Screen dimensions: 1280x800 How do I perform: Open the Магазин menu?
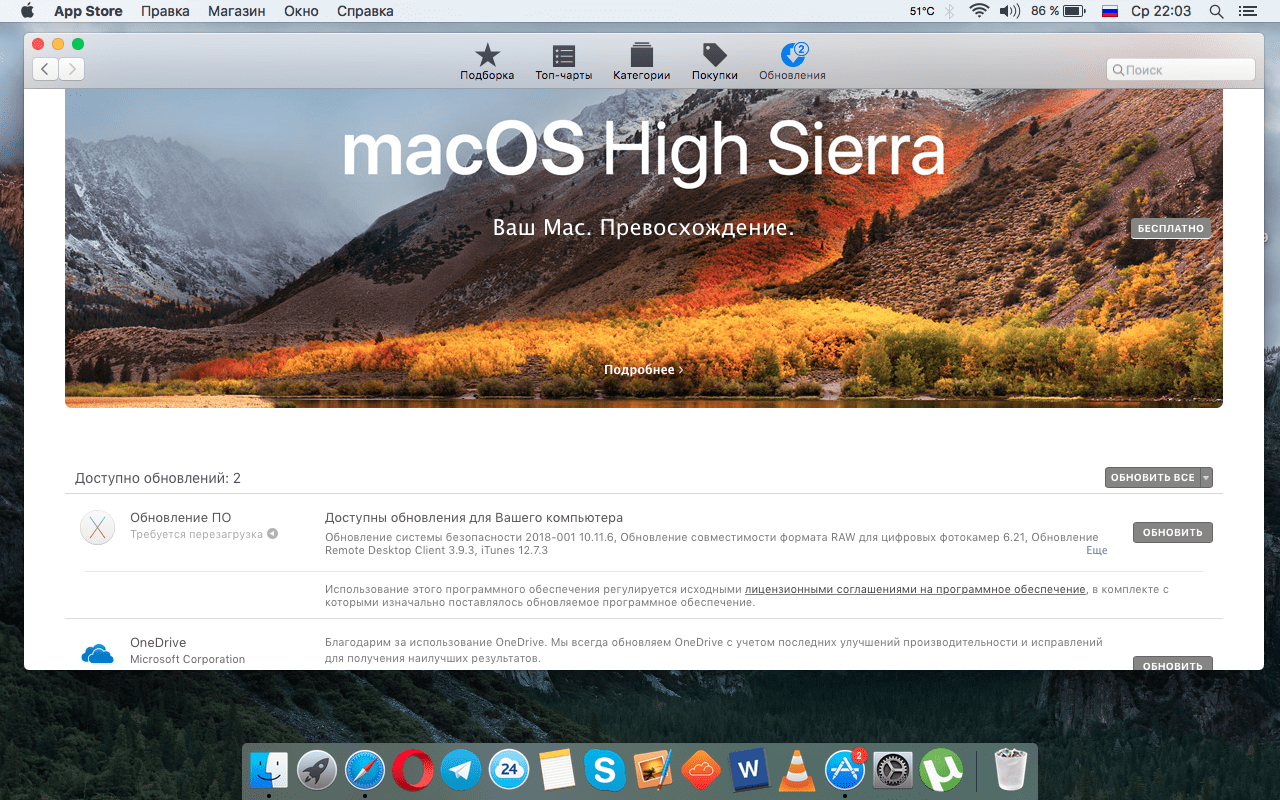coord(237,11)
